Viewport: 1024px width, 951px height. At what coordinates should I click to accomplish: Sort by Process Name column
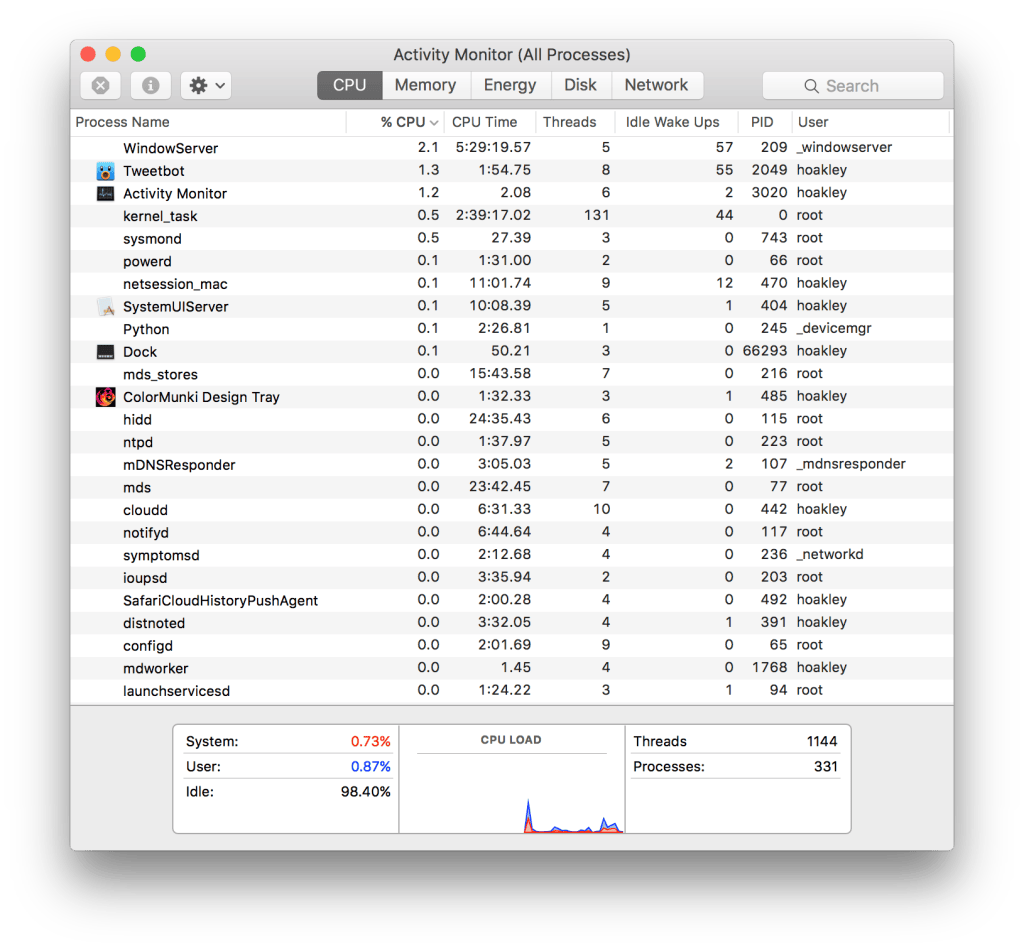(x=208, y=122)
